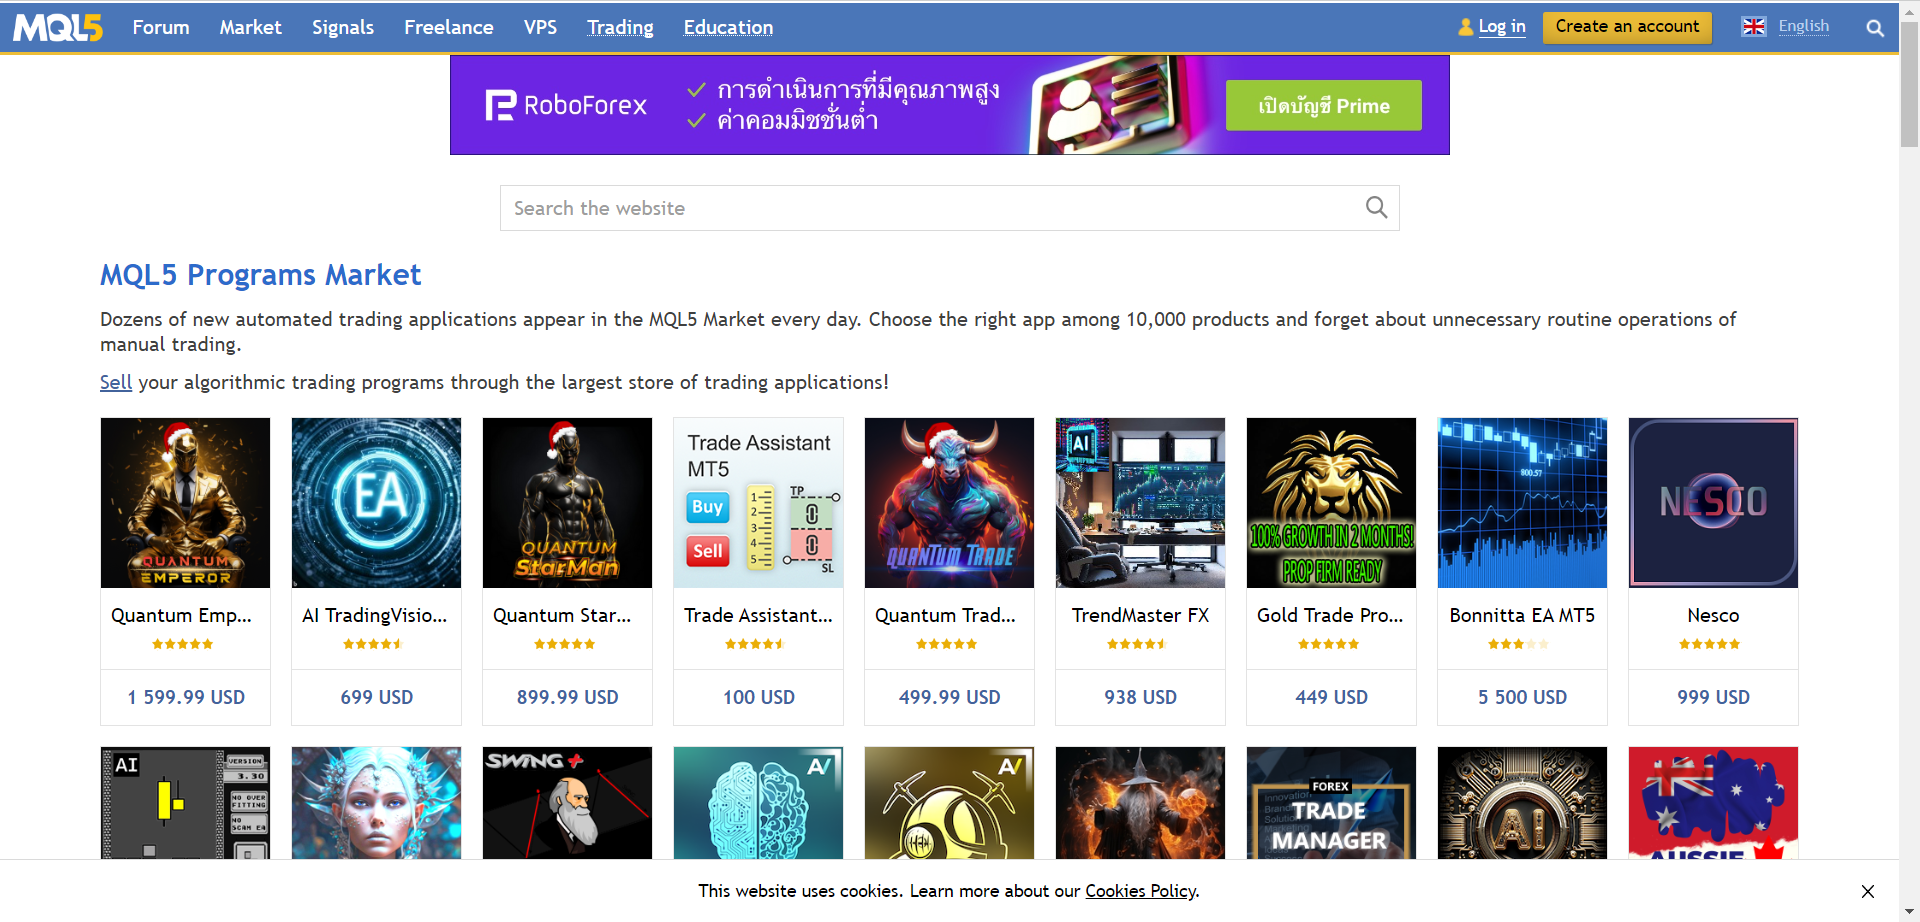
Task: Open the gold miner helmet thumbnail
Action: (x=950, y=803)
